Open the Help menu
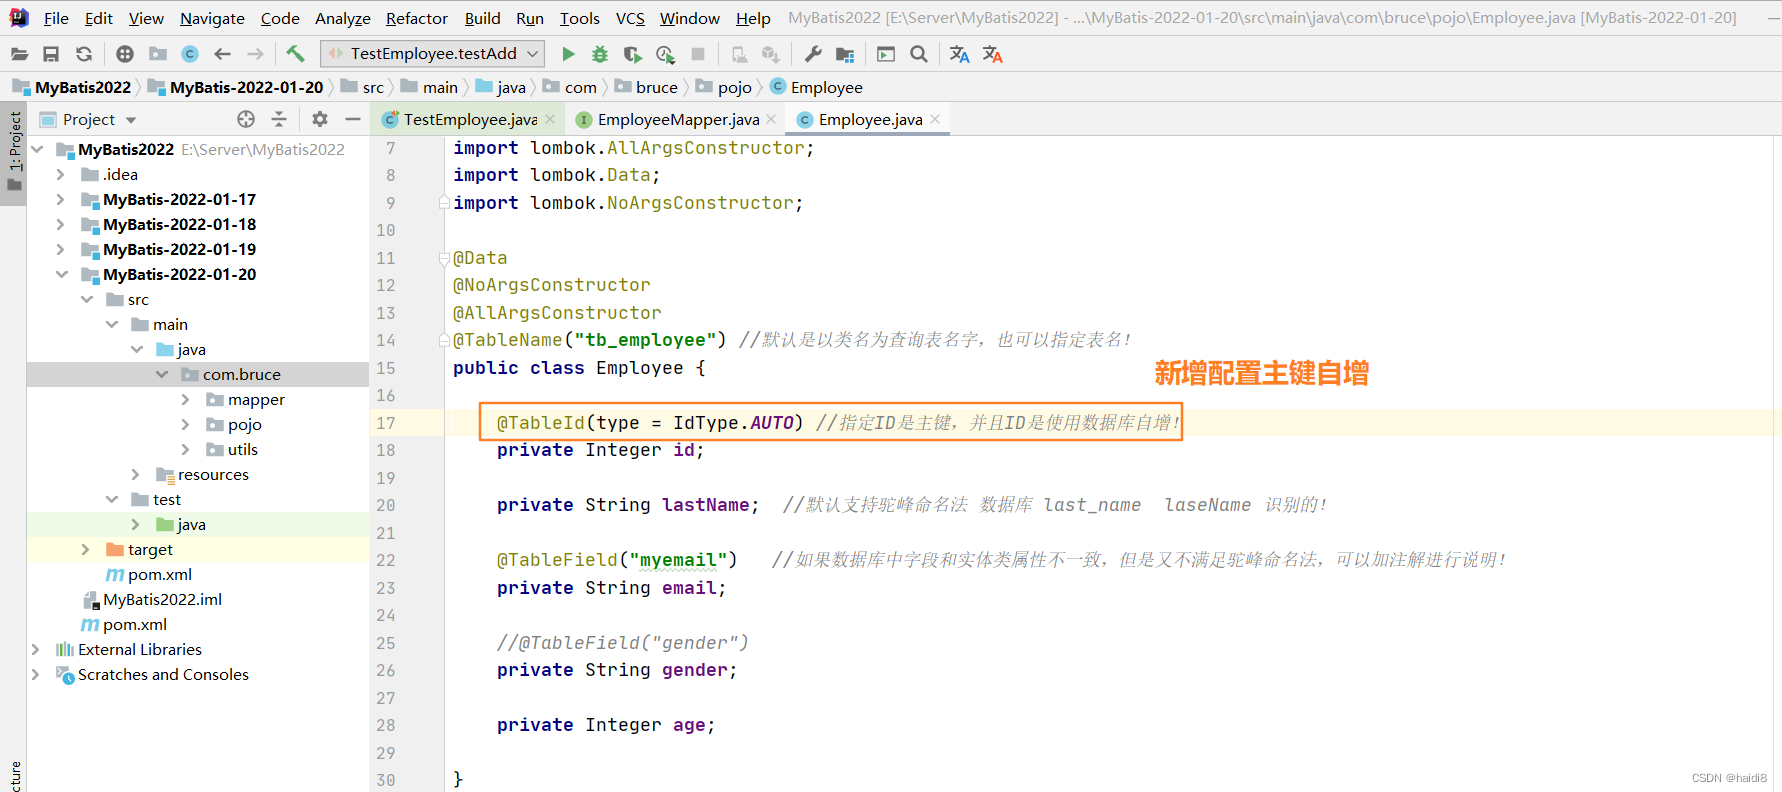1782x792 pixels. point(753,18)
